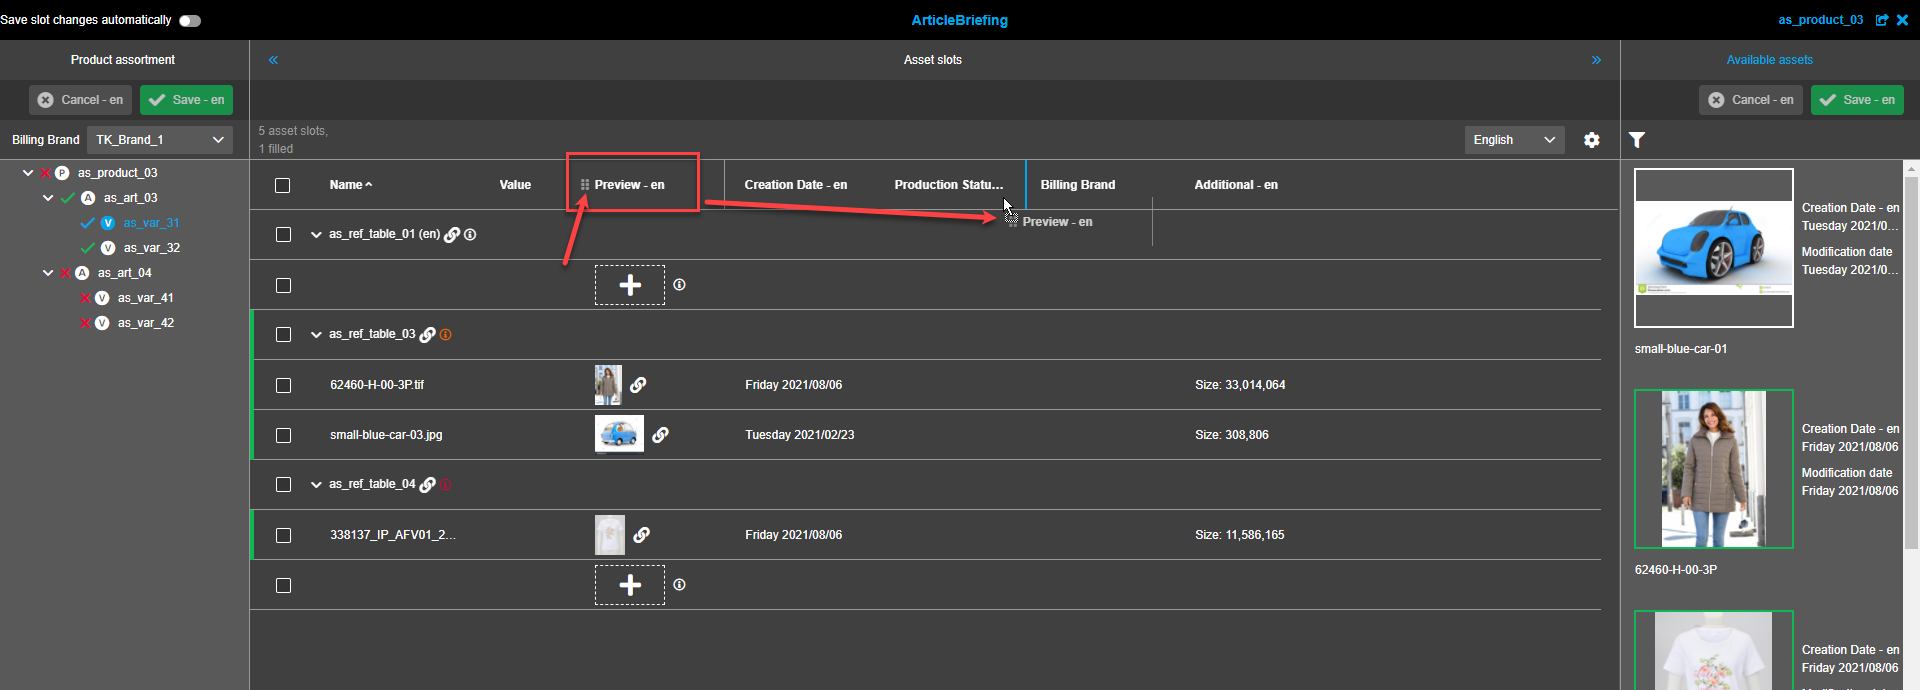Screen dimensions: 1920x690
Task: Click link icon in 62460-H-00-3P.tif row
Action: tap(638, 385)
